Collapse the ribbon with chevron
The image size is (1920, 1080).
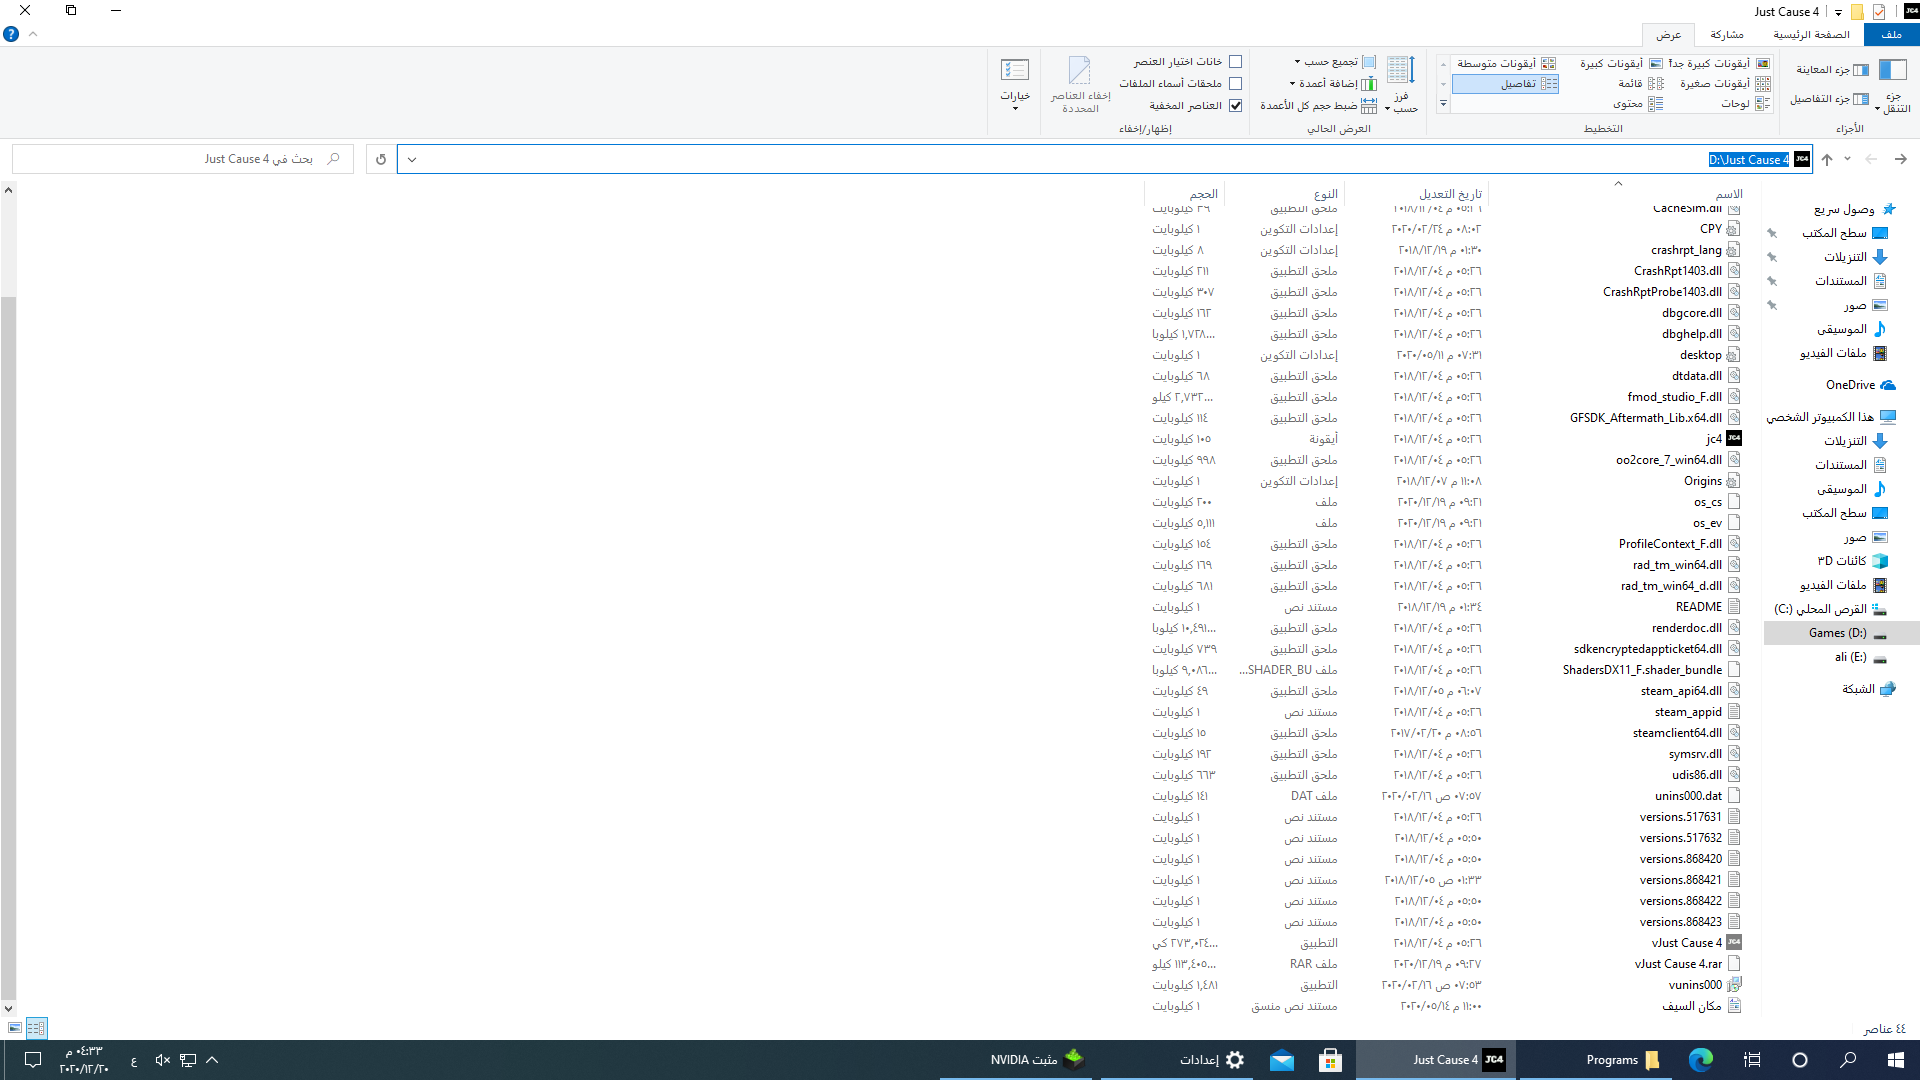(x=33, y=34)
